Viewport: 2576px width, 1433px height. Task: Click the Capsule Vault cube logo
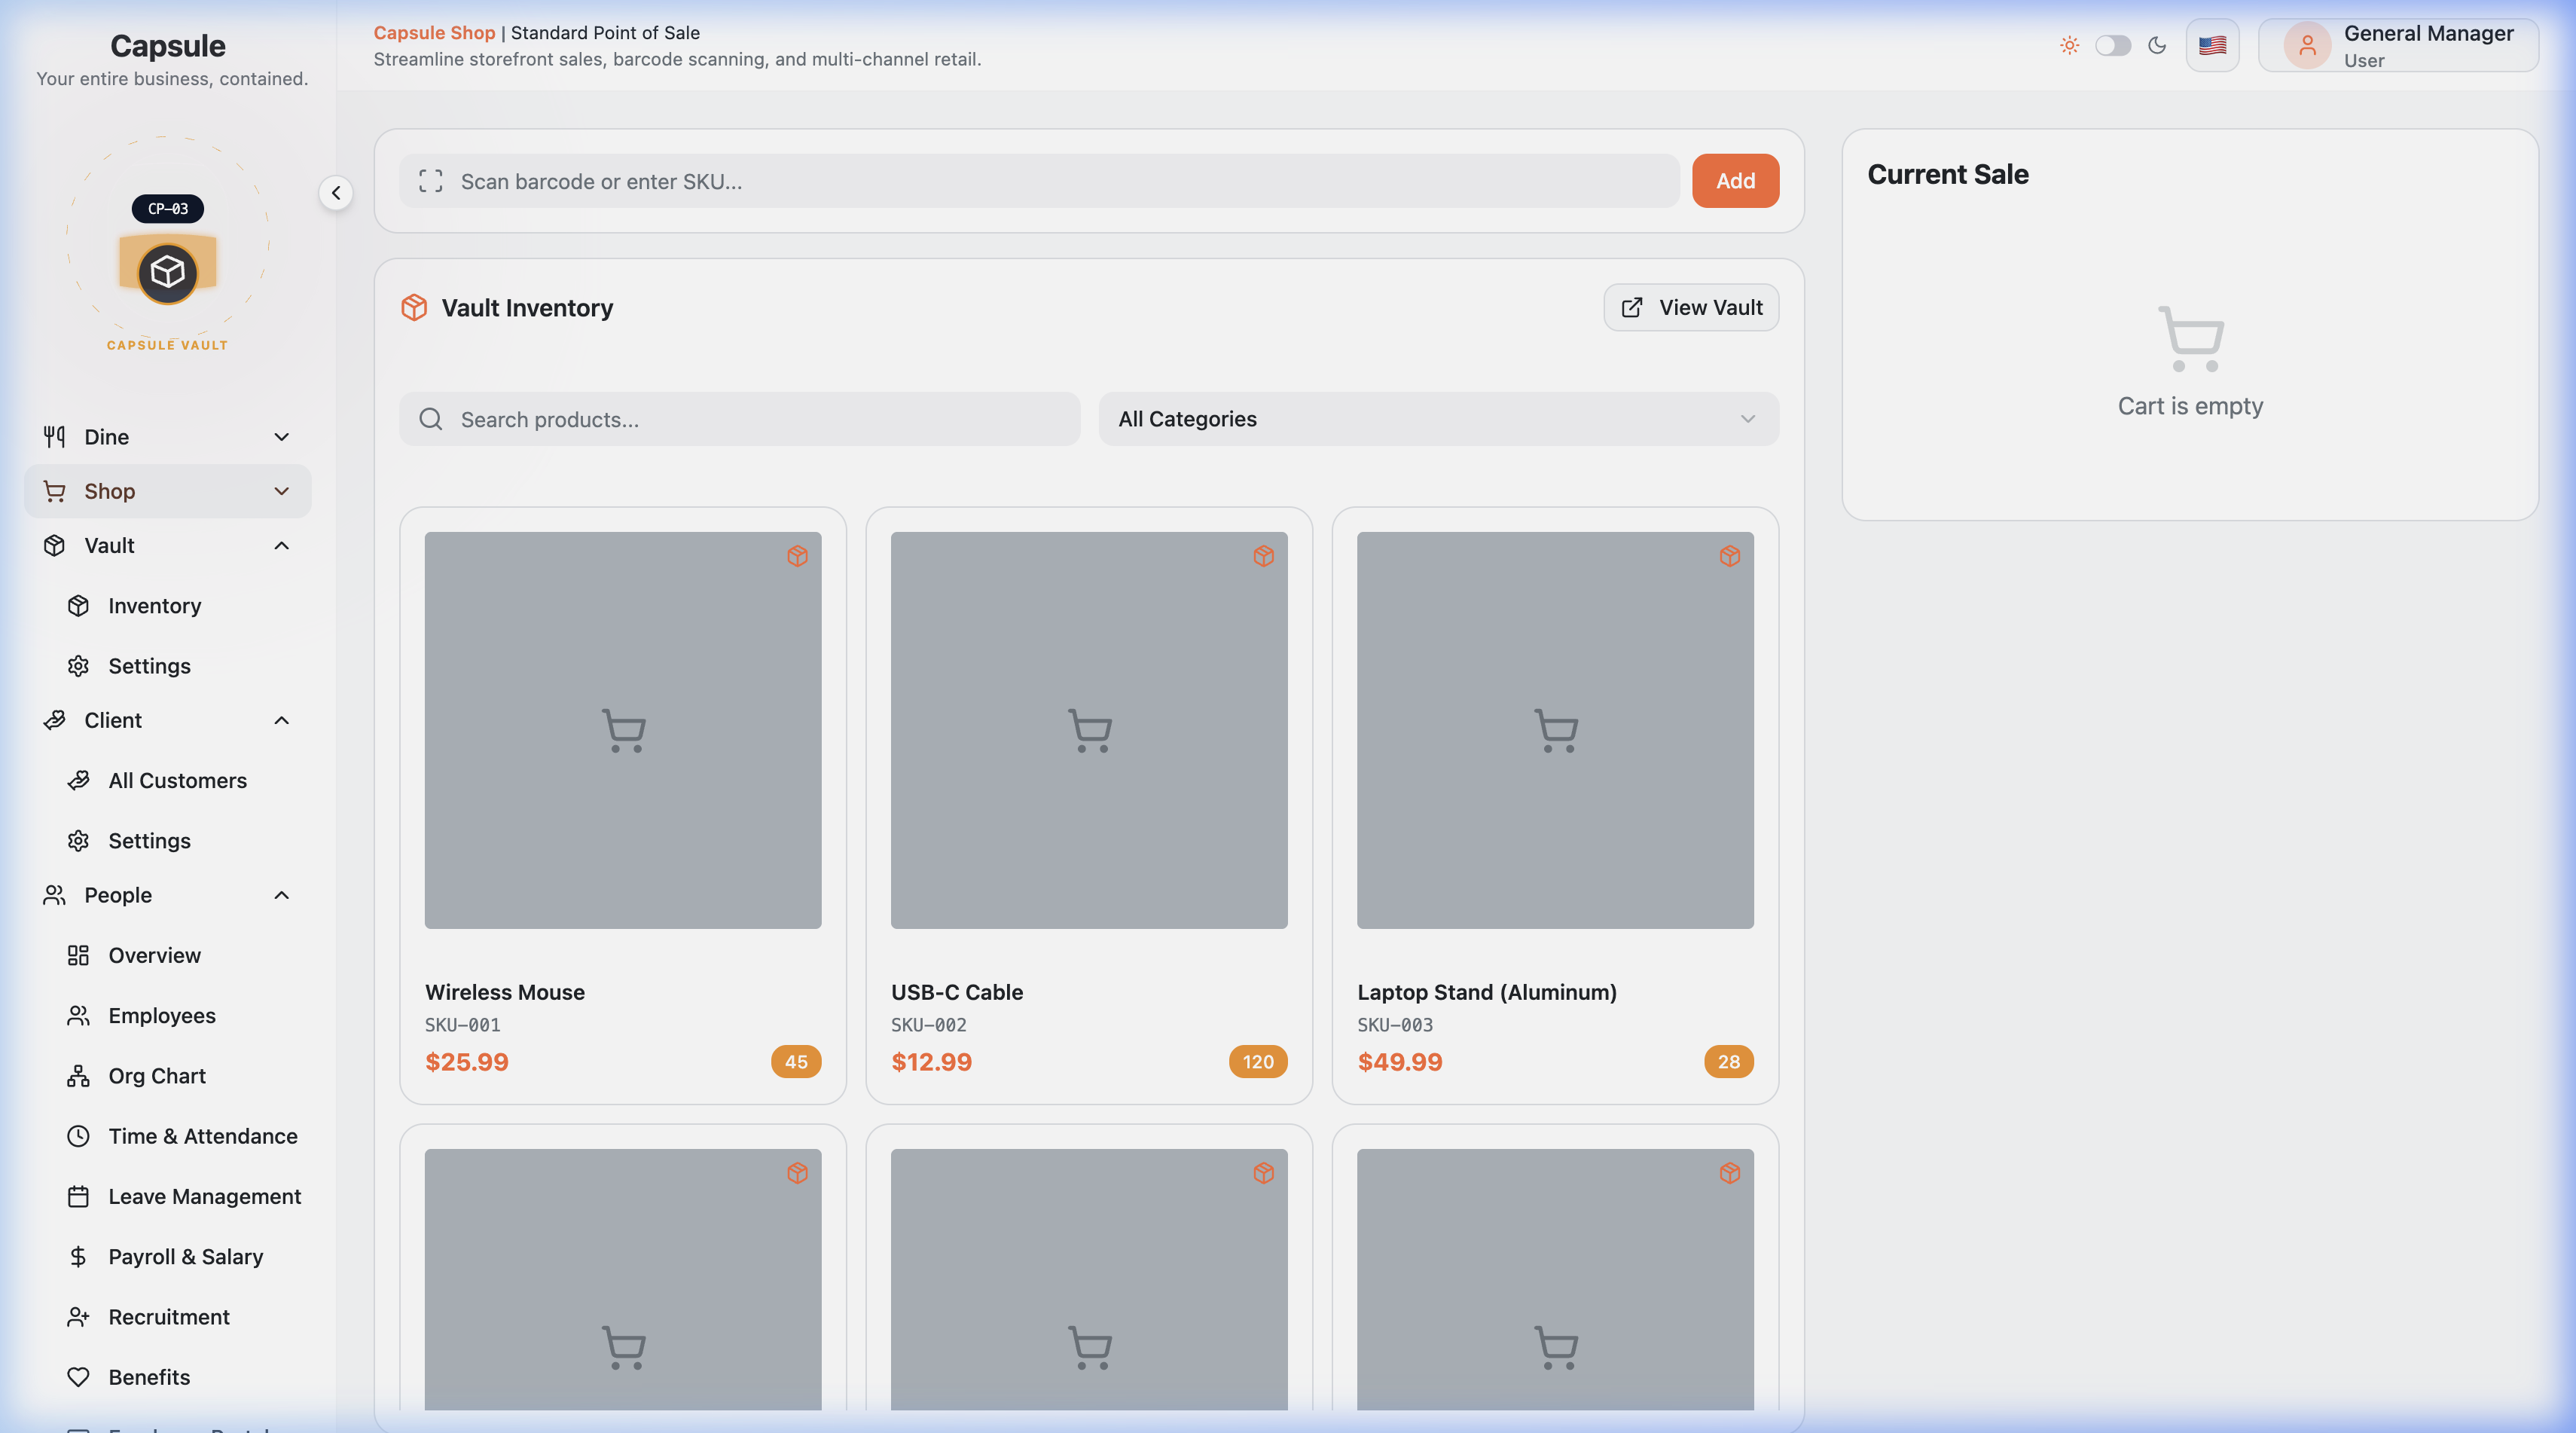coord(167,272)
